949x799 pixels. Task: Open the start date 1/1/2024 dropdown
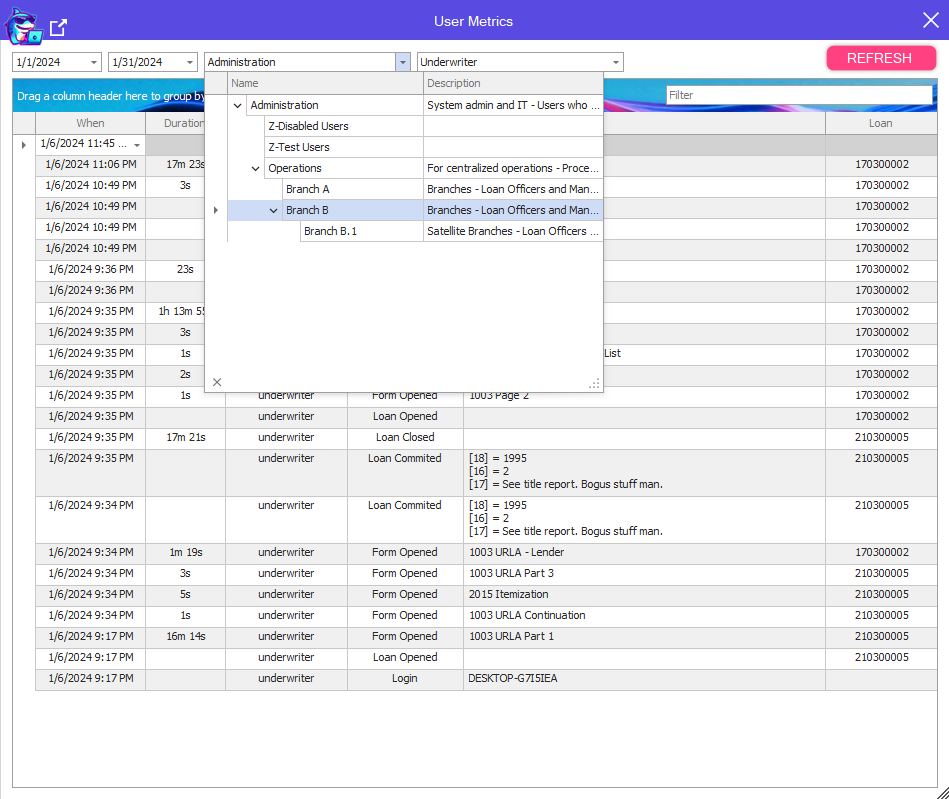94,62
